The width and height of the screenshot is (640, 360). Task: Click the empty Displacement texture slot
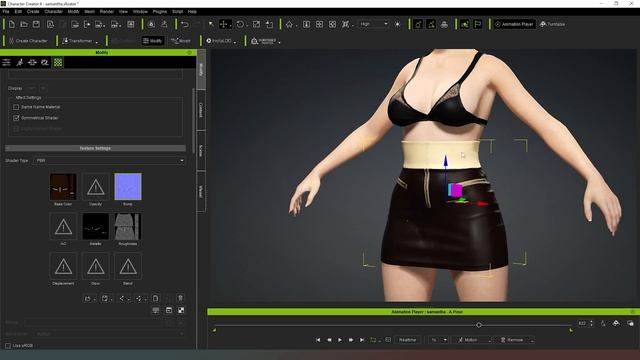click(x=63, y=266)
